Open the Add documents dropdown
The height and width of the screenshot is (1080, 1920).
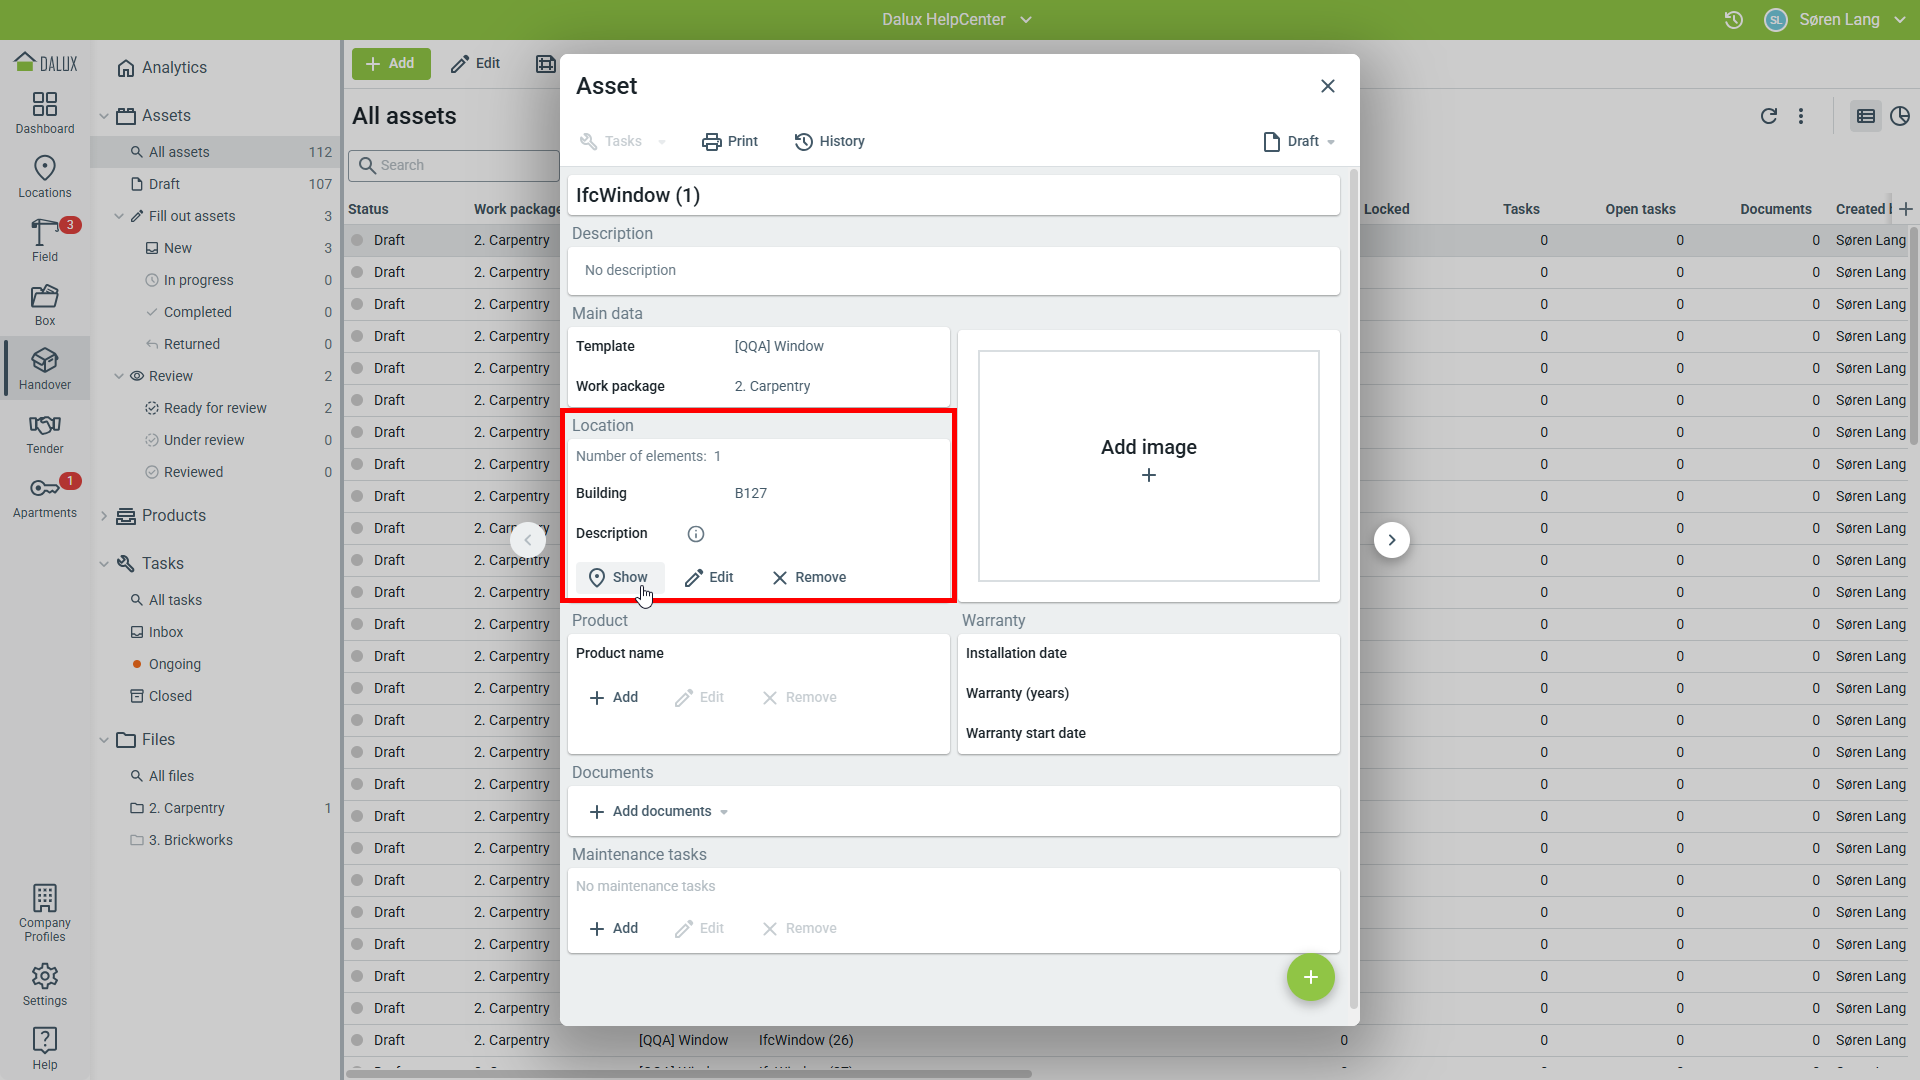click(660, 811)
